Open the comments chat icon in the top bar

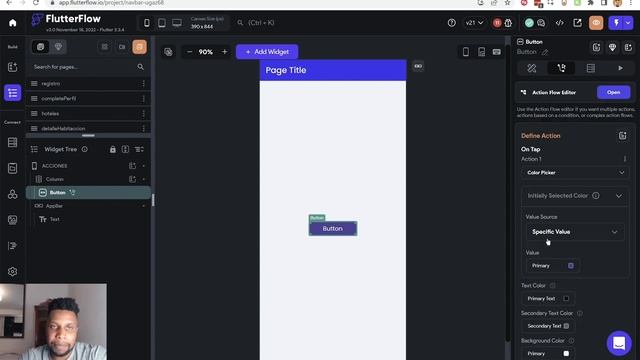(x=541, y=23)
